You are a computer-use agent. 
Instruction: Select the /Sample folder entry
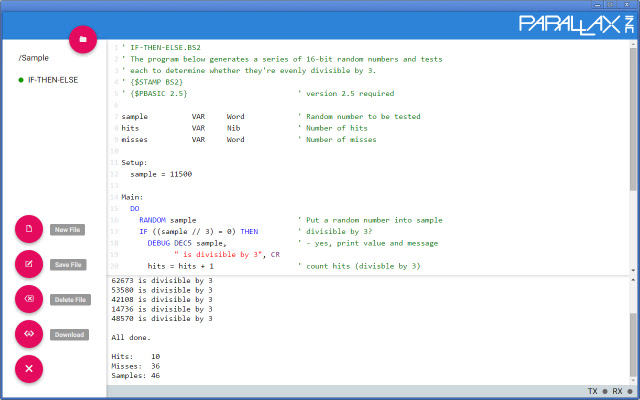[x=35, y=58]
